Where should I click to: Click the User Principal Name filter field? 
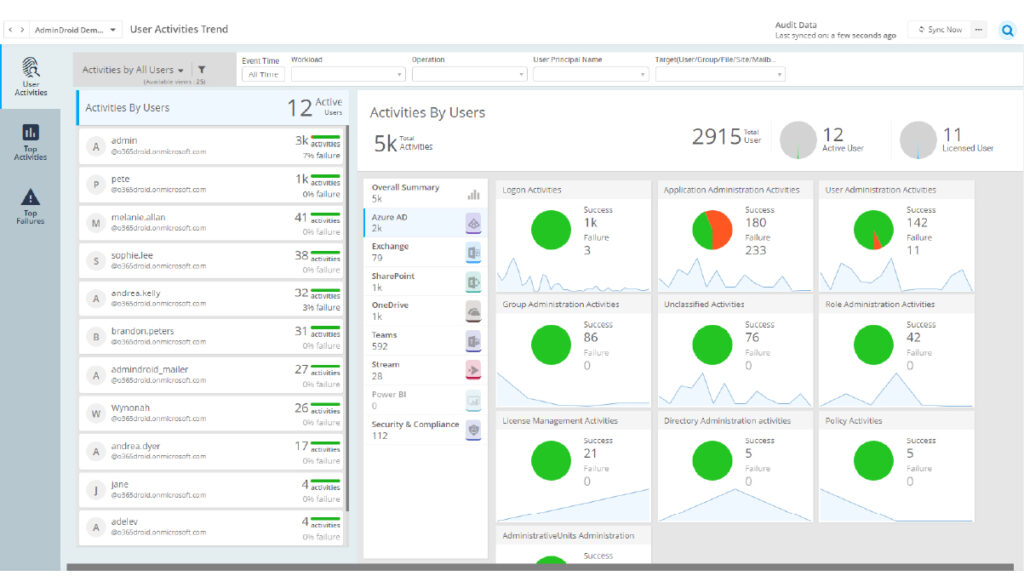590,74
